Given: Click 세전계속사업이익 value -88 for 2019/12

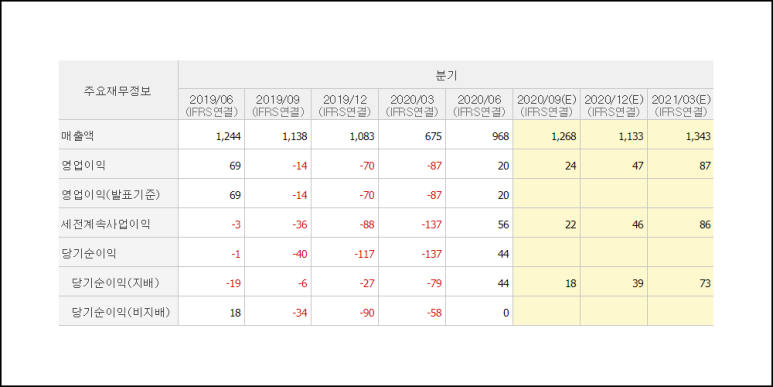Looking at the screenshot, I should (x=366, y=225).
